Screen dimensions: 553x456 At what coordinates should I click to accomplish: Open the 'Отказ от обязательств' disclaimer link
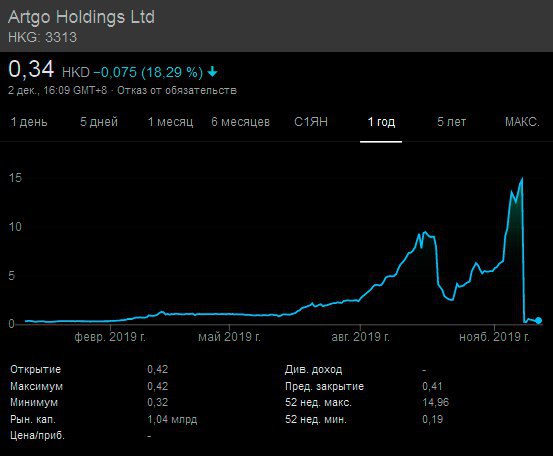point(177,91)
